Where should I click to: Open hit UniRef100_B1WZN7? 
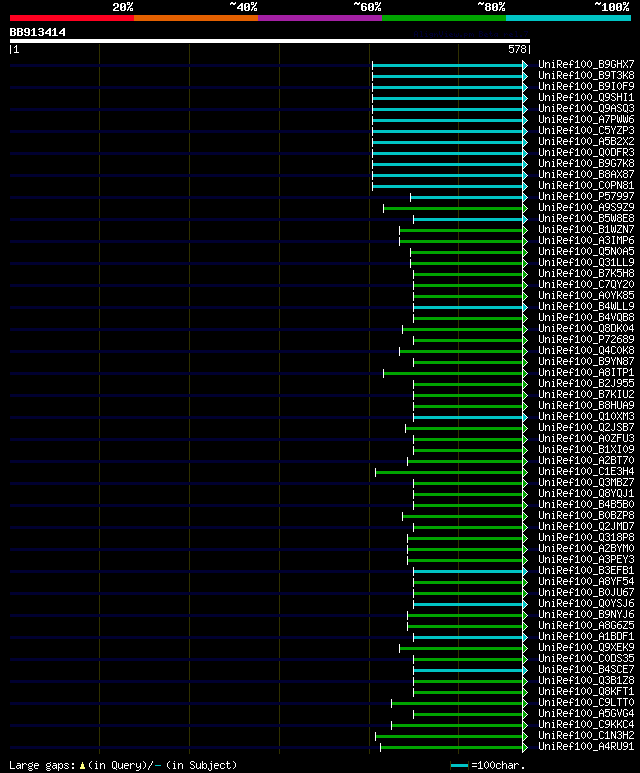point(586,230)
